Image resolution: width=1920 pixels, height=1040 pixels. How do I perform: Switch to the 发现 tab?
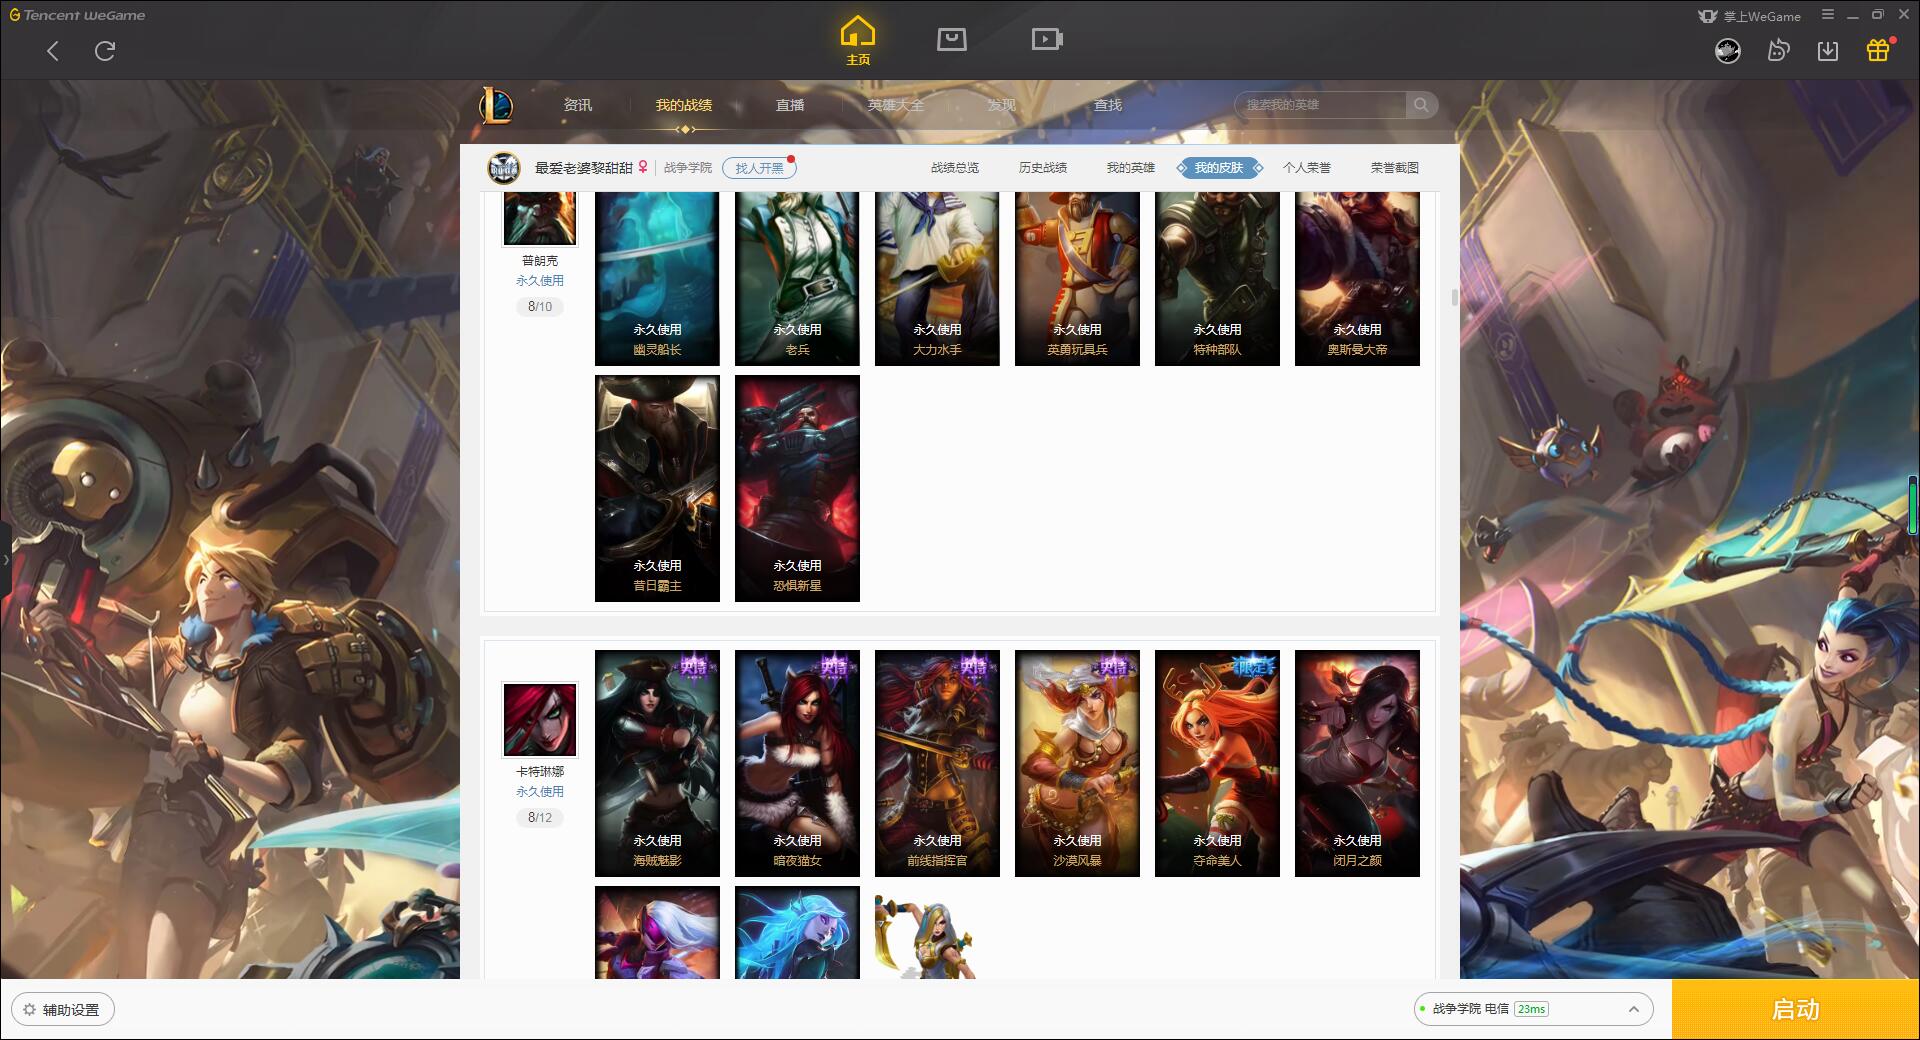click(1001, 105)
